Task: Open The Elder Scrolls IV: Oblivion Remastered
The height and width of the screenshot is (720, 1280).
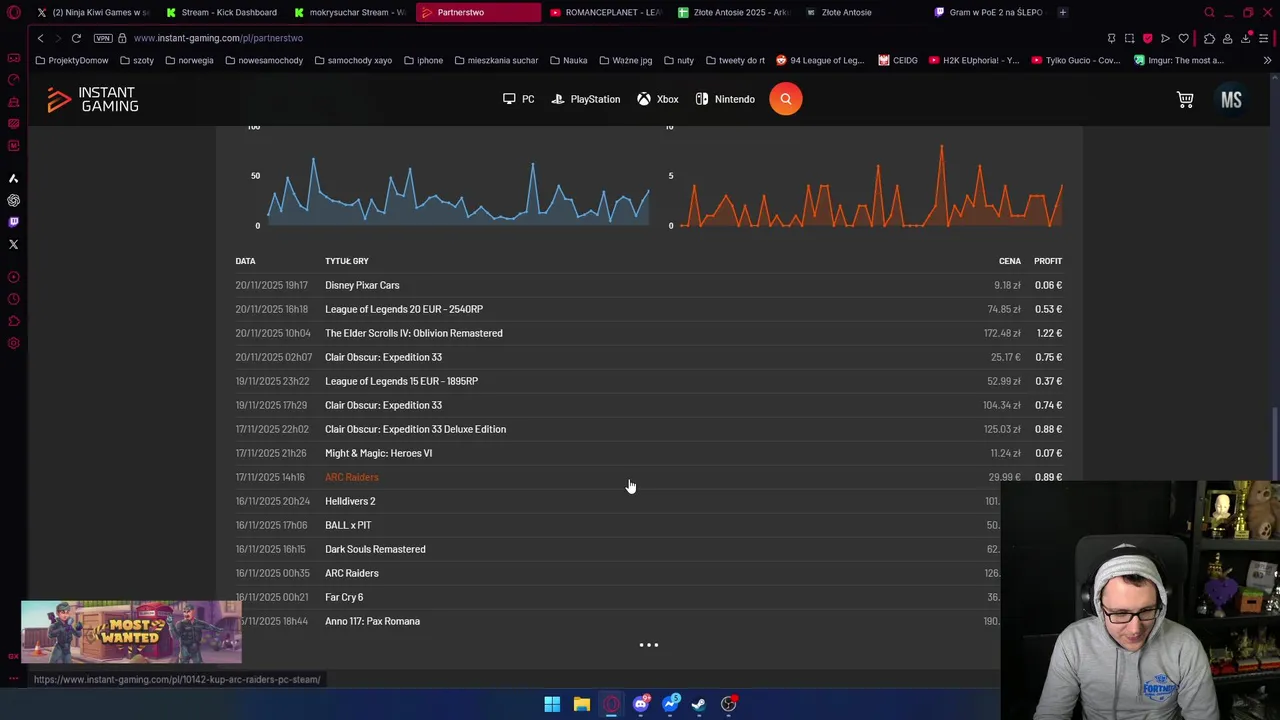Action: point(414,333)
